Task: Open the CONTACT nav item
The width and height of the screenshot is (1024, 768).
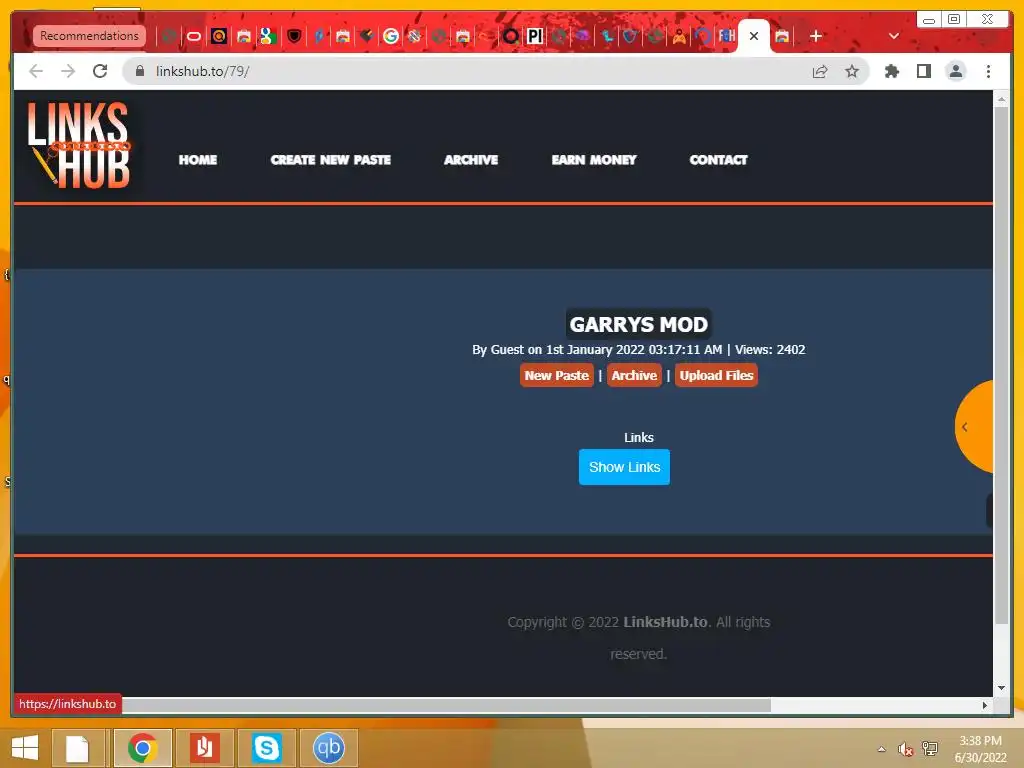Action: pos(718,160)
